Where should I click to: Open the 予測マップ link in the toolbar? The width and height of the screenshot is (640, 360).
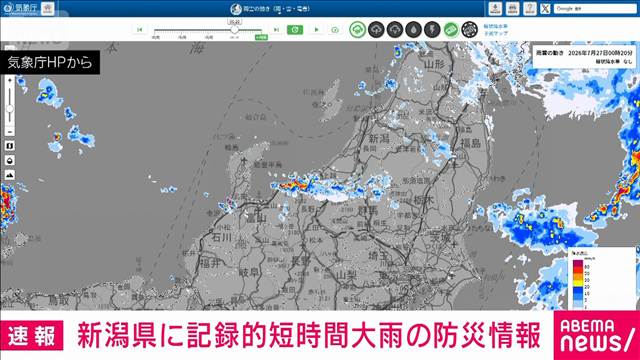pos(496,33)
